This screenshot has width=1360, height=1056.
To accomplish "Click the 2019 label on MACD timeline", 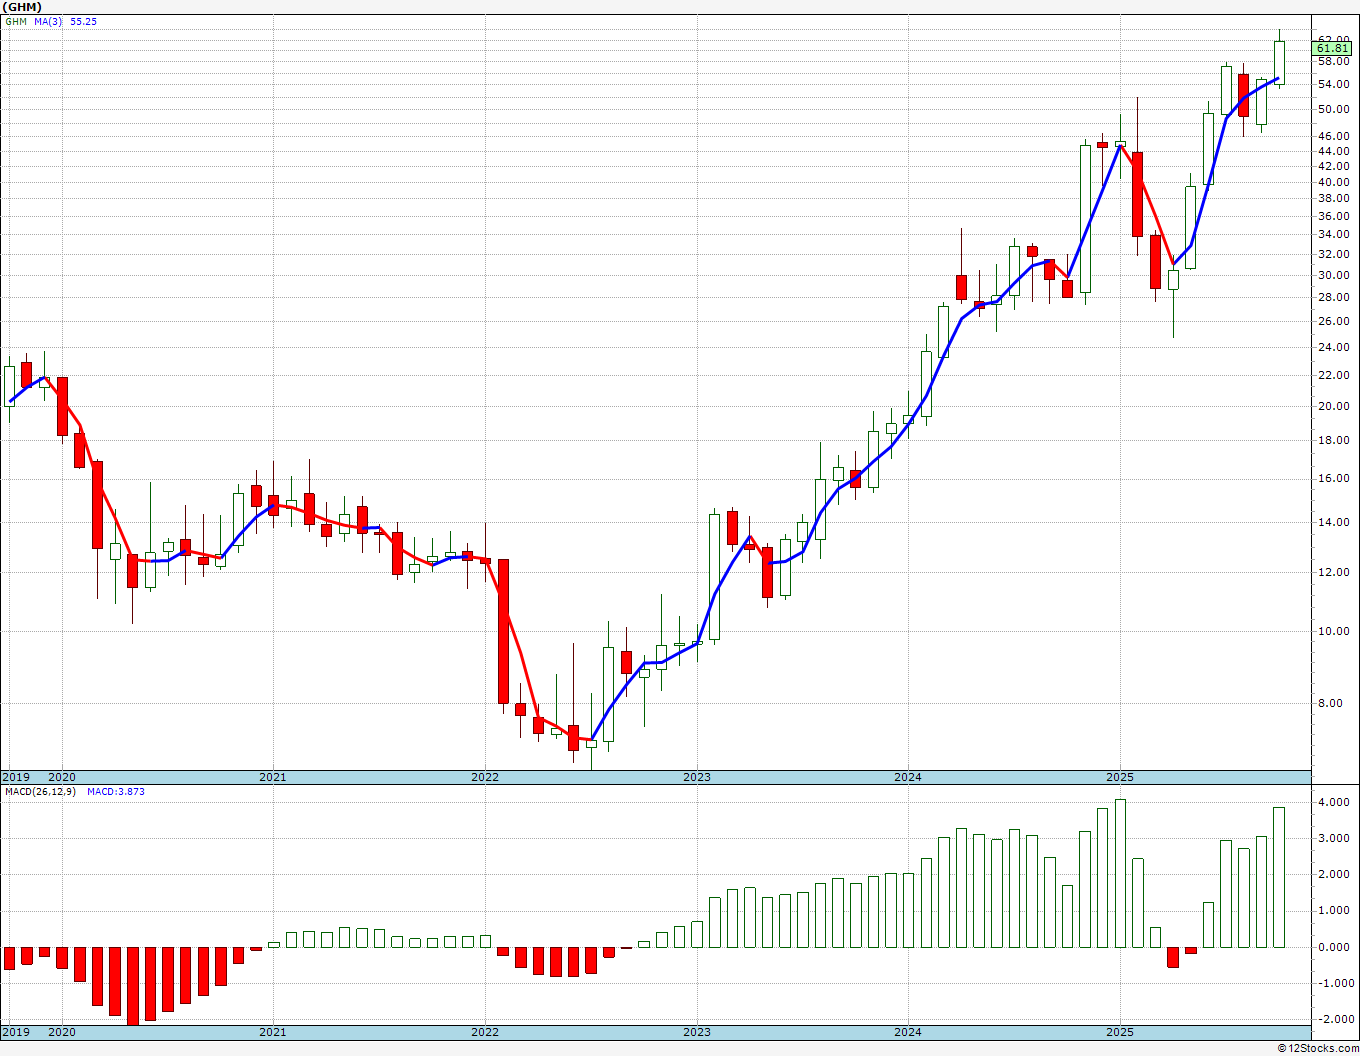I will (16, 1032).
